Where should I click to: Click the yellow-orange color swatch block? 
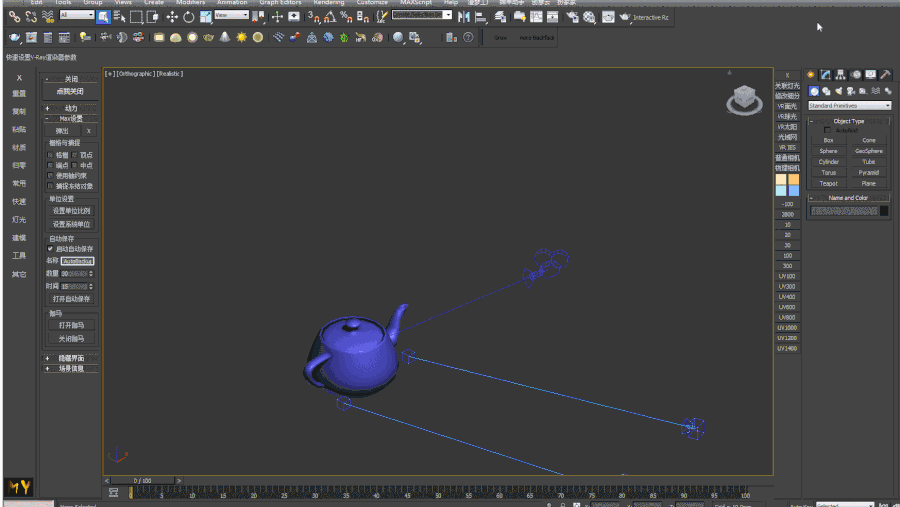click(x=793, y=179)
